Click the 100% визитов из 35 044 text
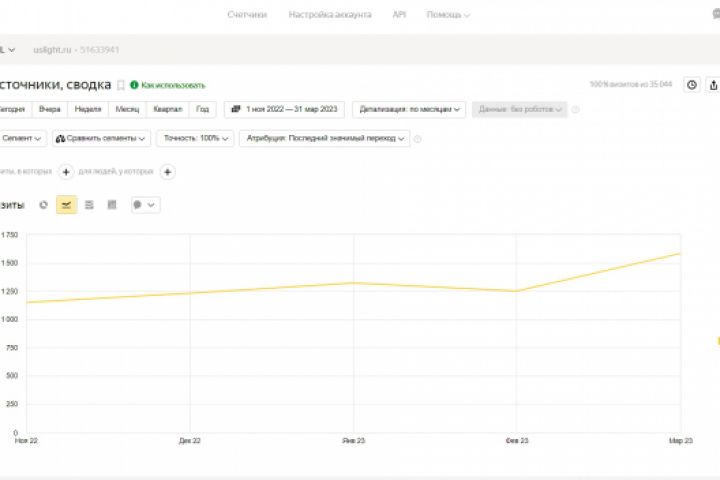This screenshot has height=480, width=720. pyautogui.click(x=631, y=85)
